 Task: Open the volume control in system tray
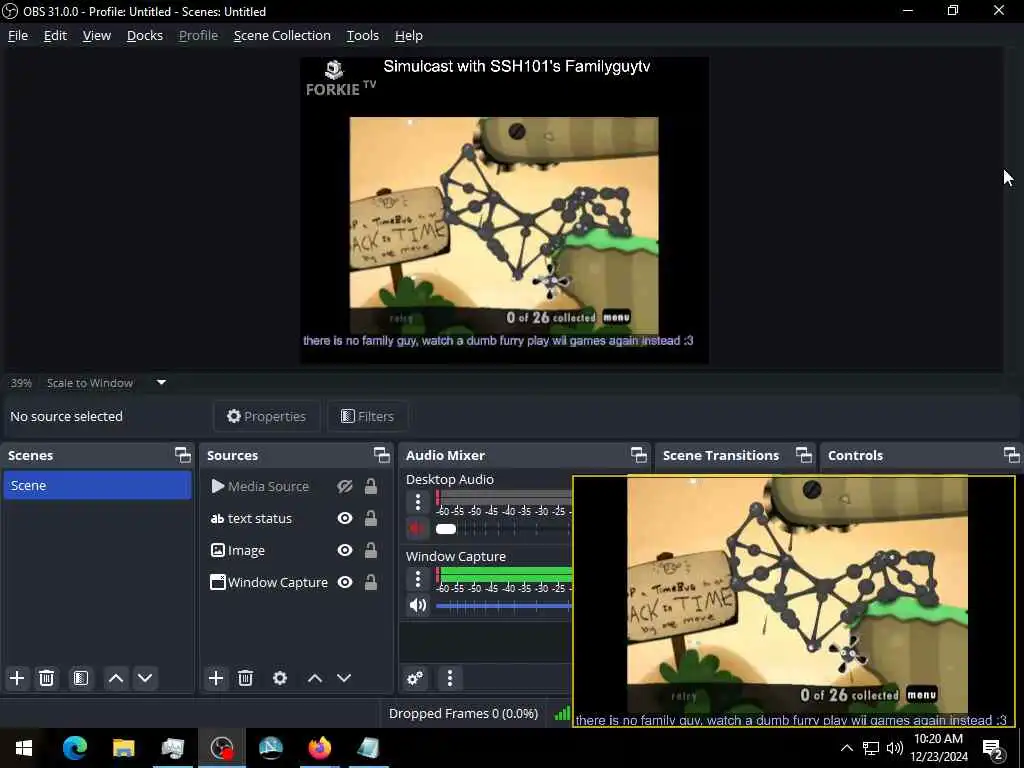pos(895,748)
